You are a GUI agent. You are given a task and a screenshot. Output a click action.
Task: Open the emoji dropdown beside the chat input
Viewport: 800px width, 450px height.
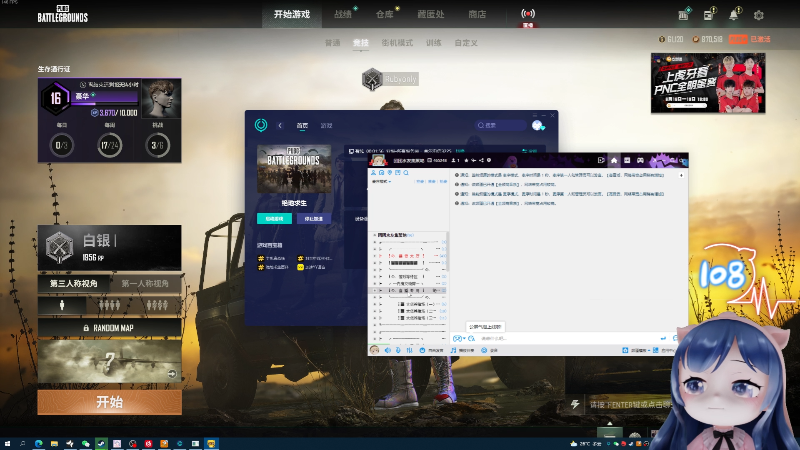click(x=459, y=338)
